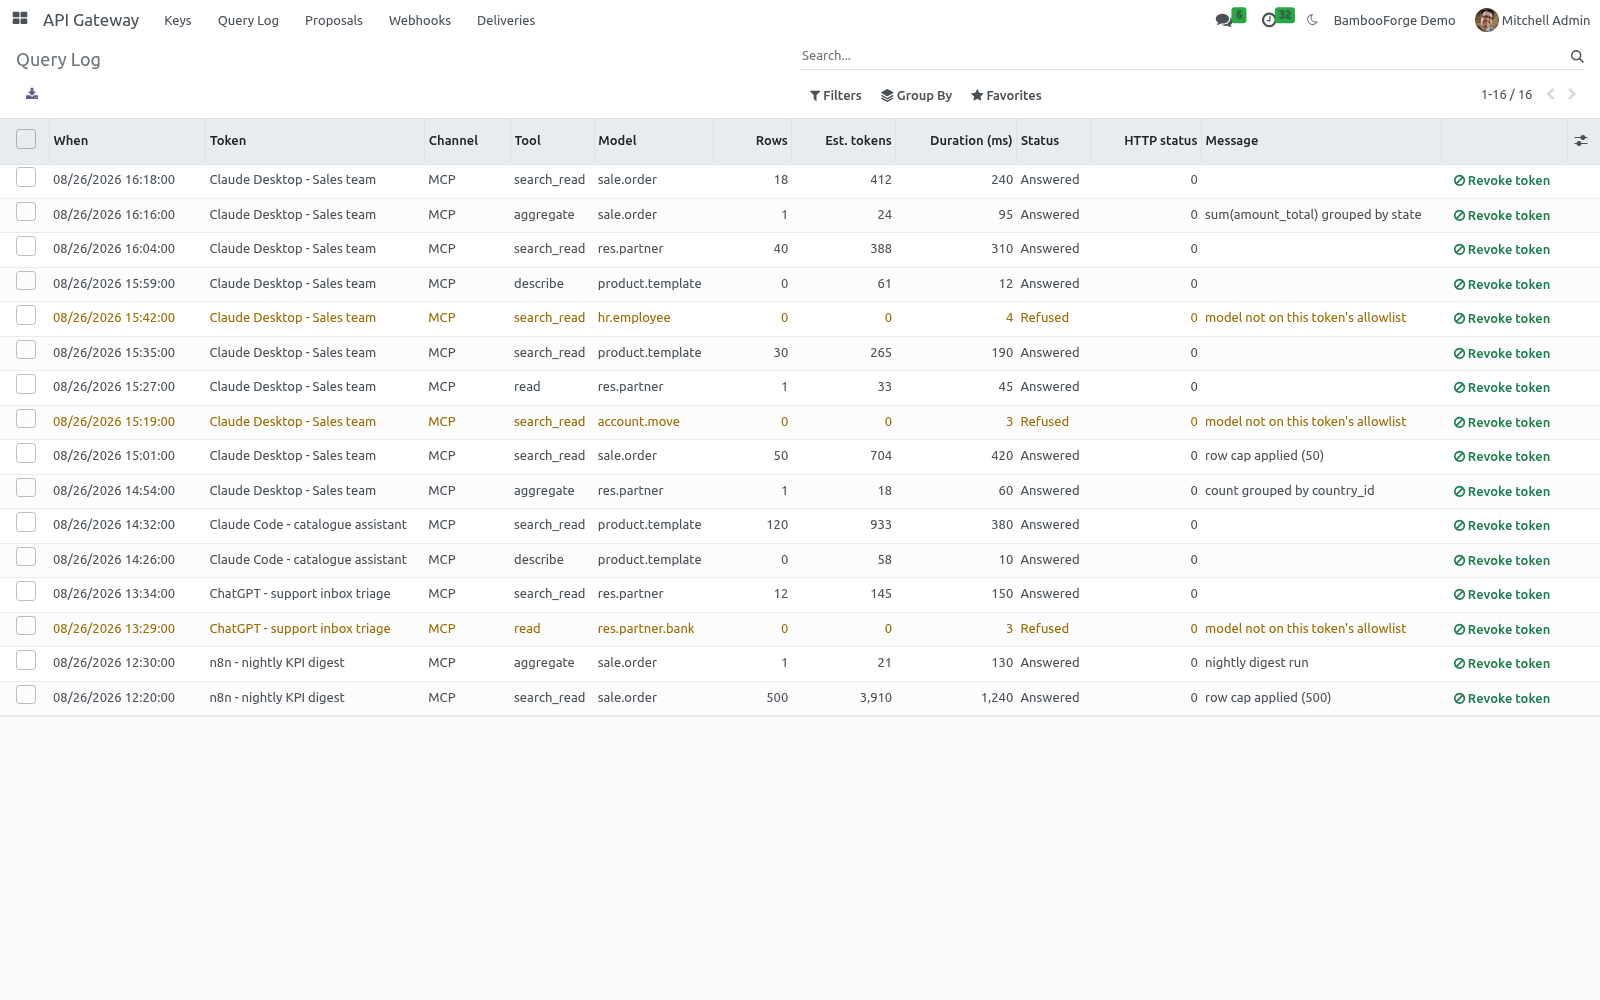The height and width of the screenshot is (1000, 1600).
Task: Click the export download icon
Action: point(32,94)
